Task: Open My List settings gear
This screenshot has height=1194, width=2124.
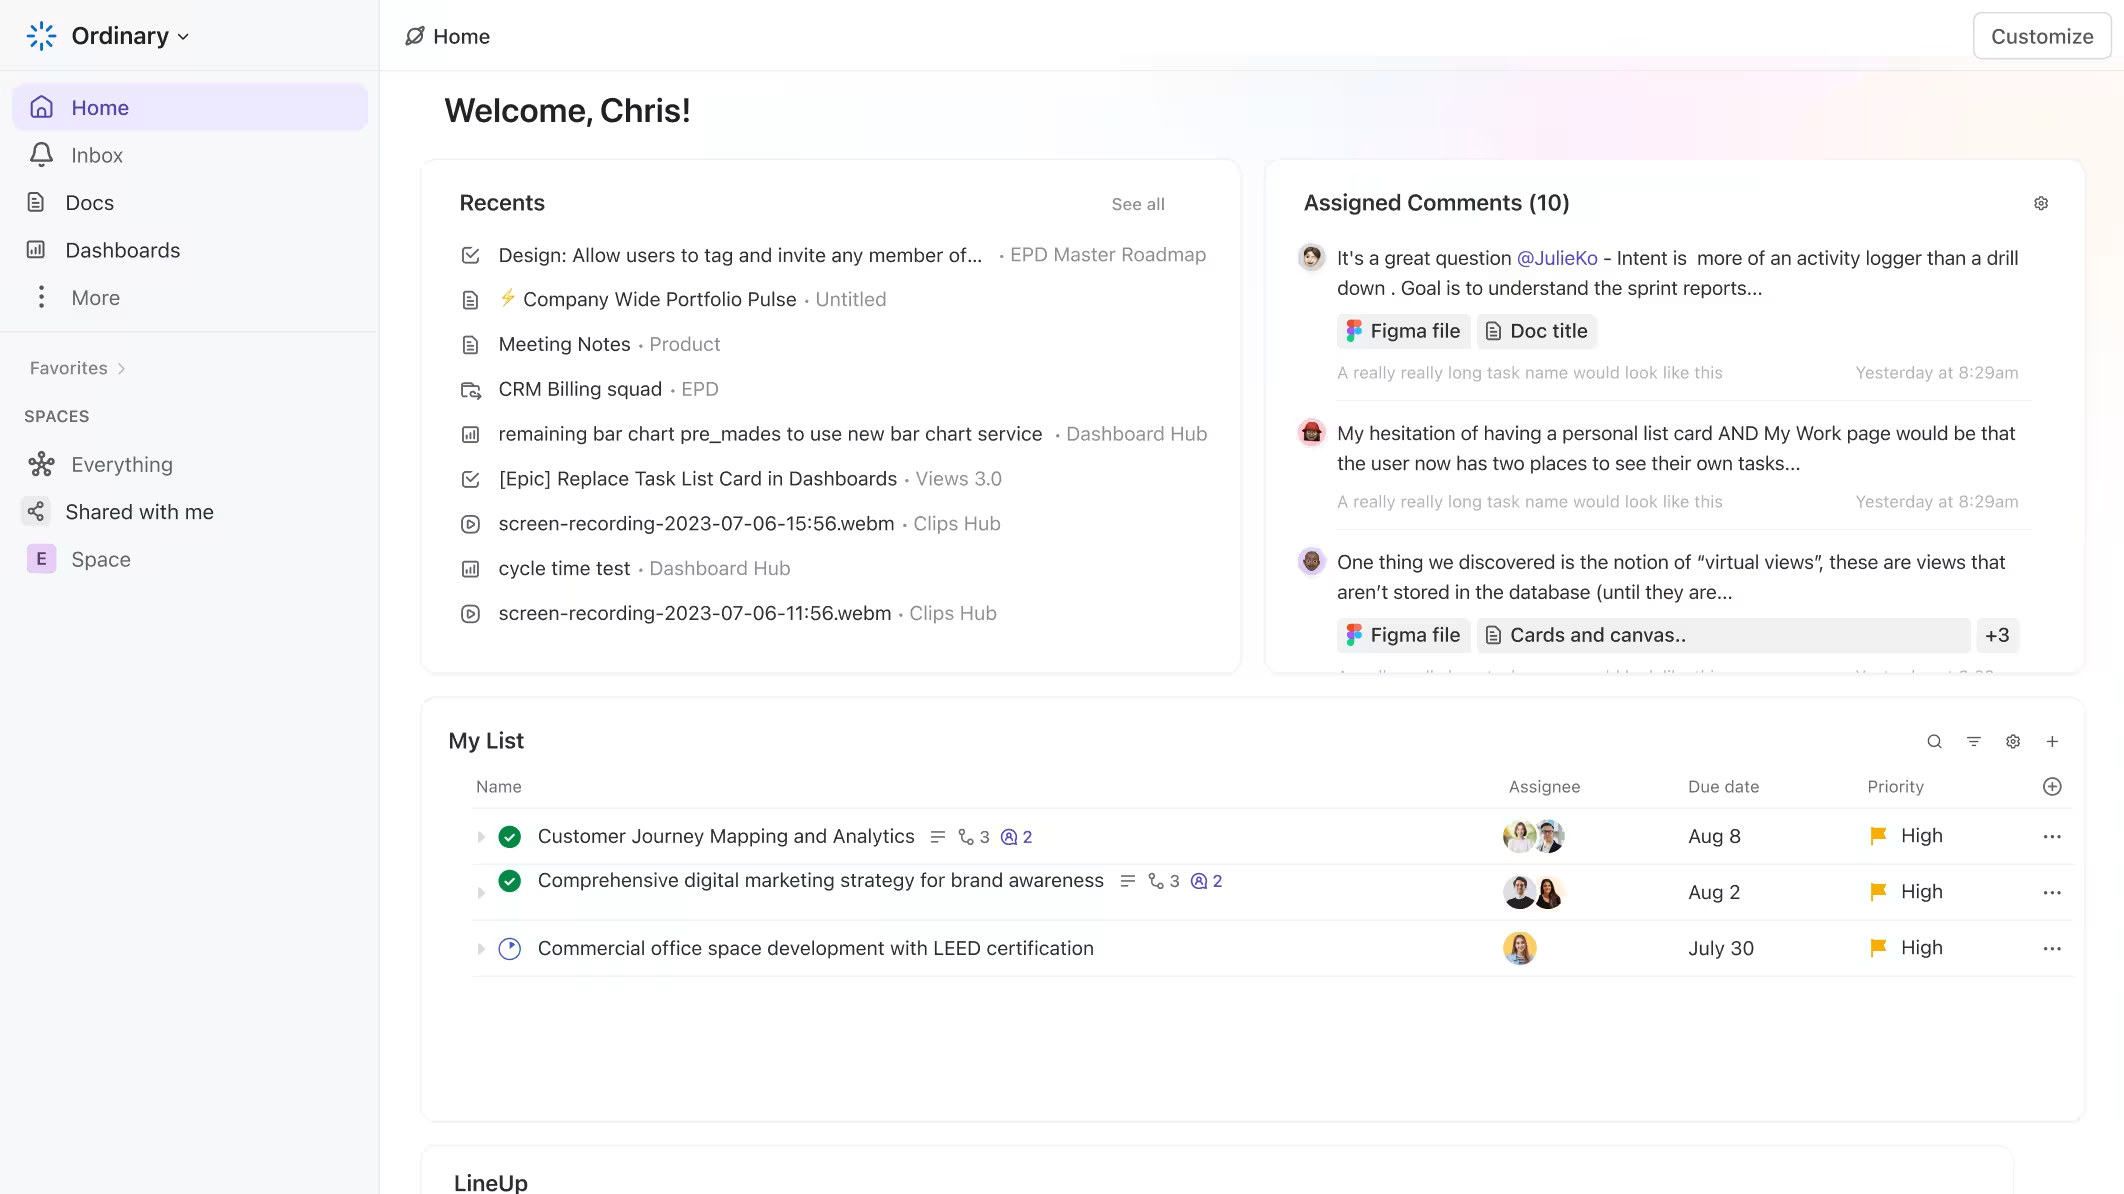Action: tap(2013, 741)
